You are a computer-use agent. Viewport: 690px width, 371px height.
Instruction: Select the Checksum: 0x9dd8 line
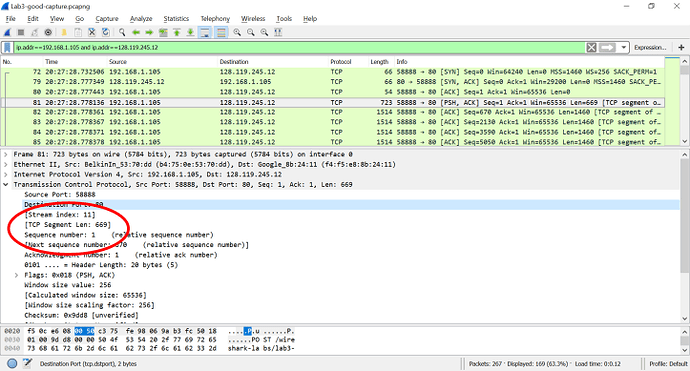click(x=81, y=316)
